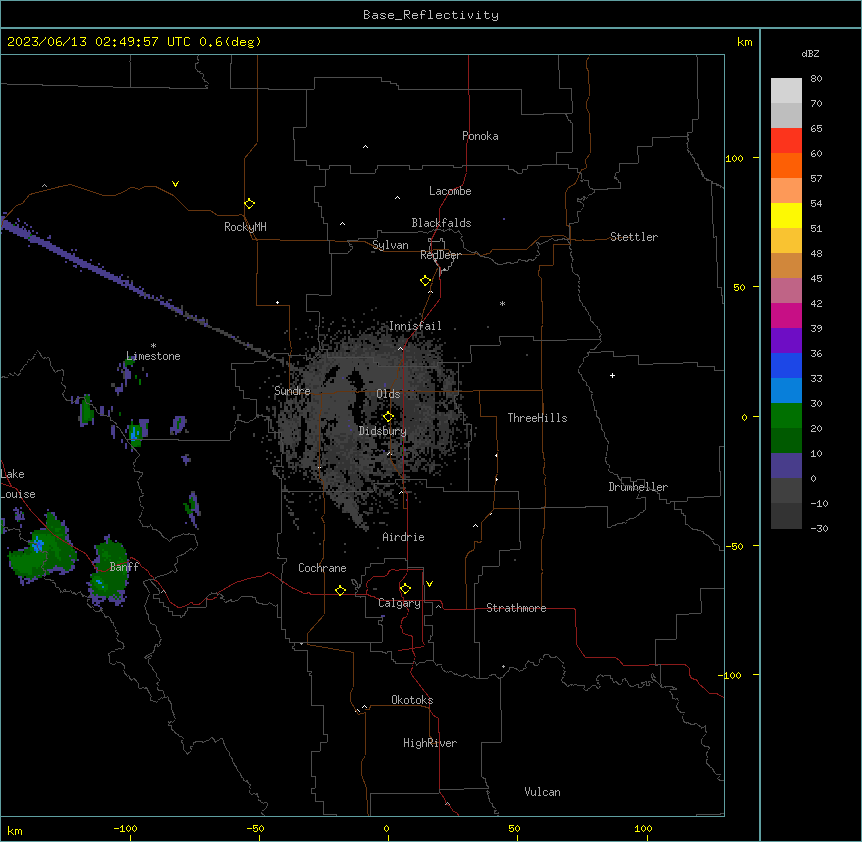
Task: Click the yellow 54 dBZ legend swatch
Action: tap(786, 215)
